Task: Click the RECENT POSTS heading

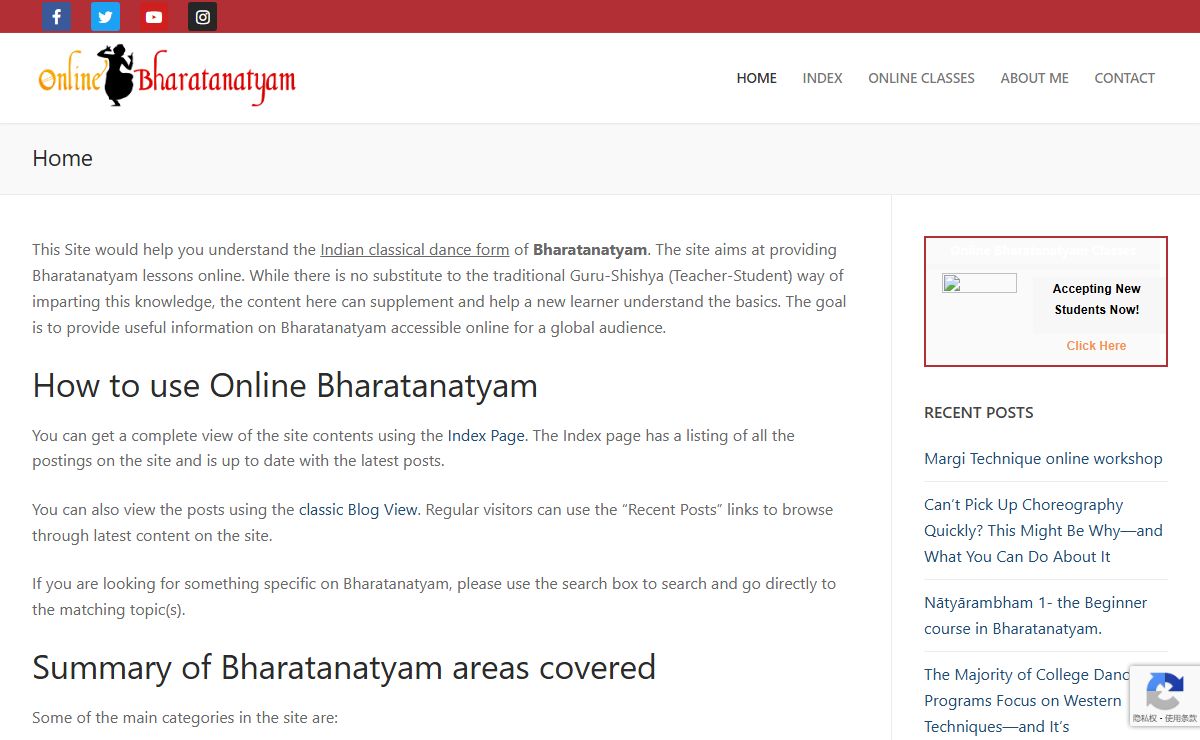Action: click(979, 412)
